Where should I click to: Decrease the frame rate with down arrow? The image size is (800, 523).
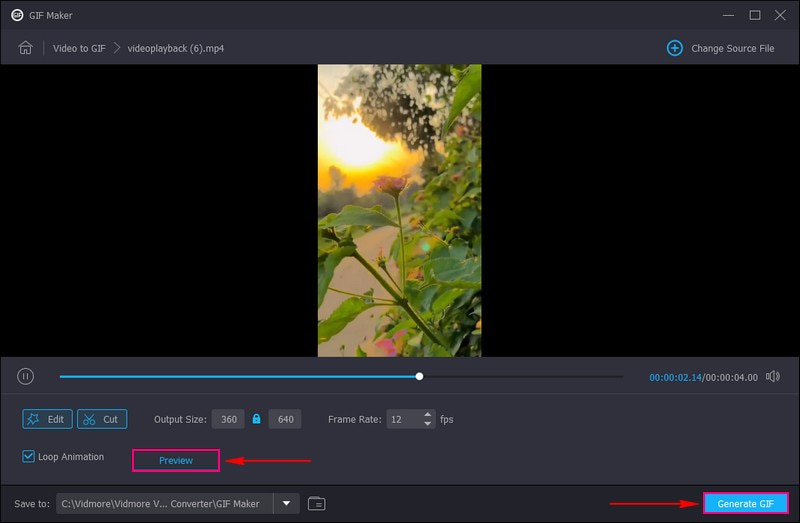[428, 424]
